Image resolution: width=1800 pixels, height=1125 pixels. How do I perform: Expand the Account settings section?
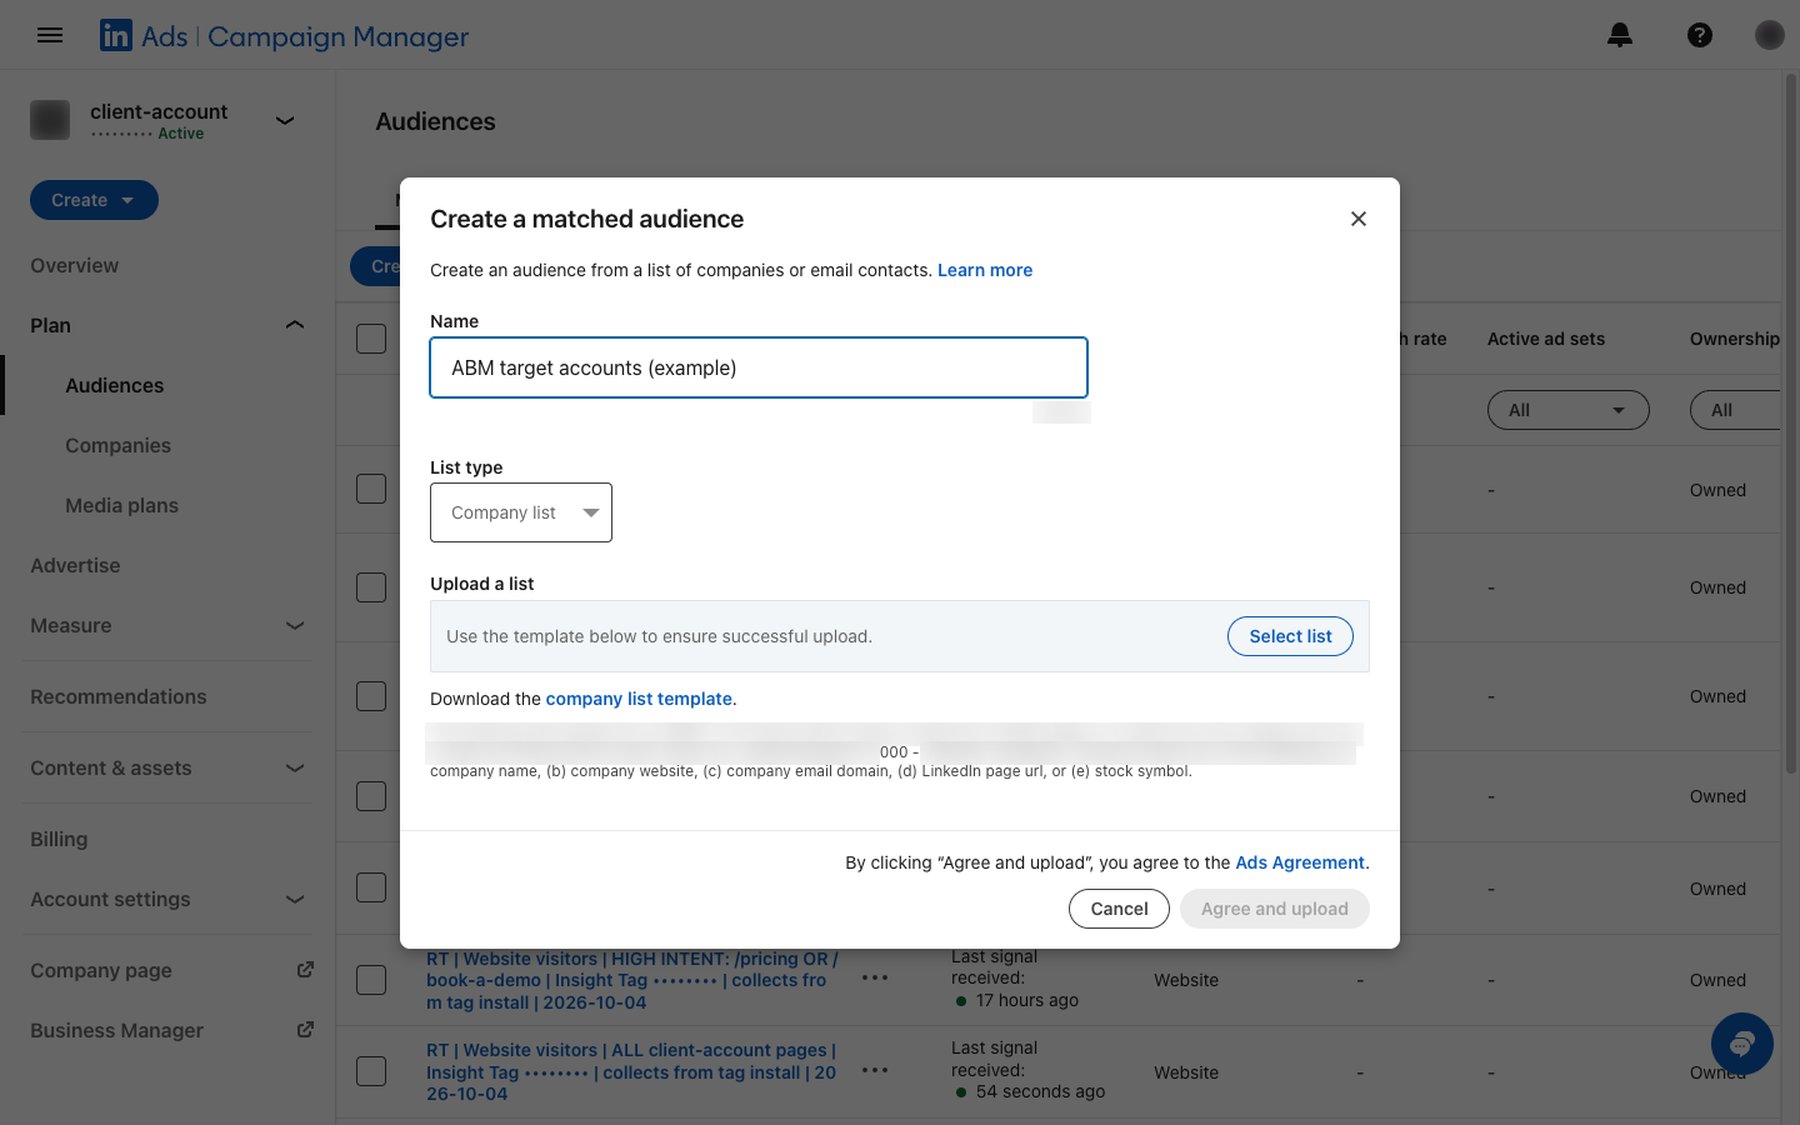click(x=294, y=899)
